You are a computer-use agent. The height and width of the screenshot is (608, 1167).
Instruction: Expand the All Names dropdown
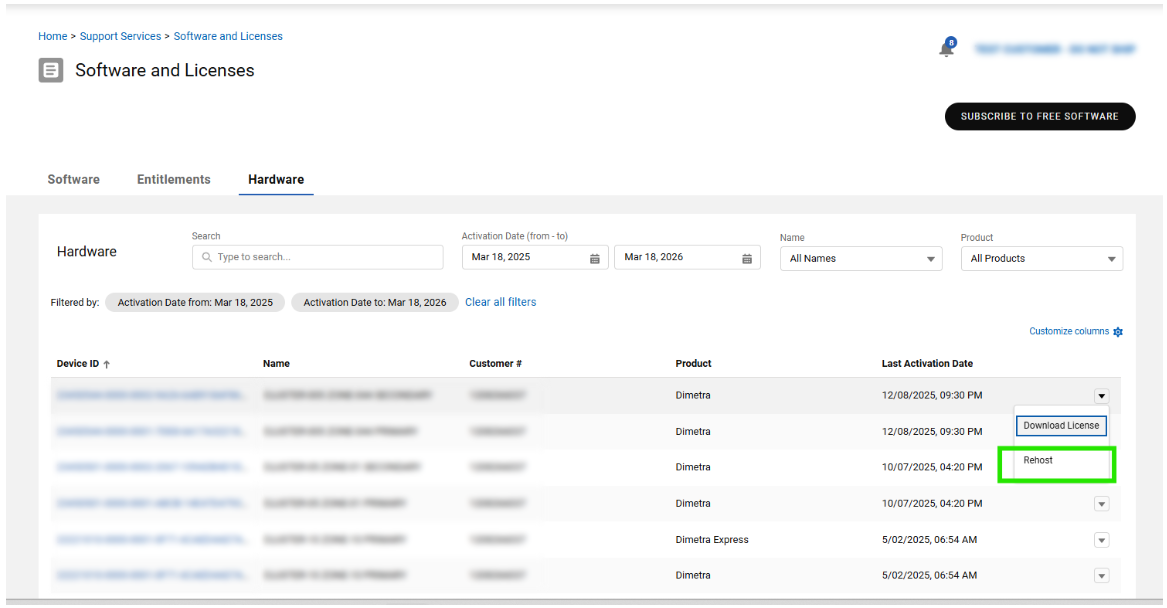click(861, 258)
